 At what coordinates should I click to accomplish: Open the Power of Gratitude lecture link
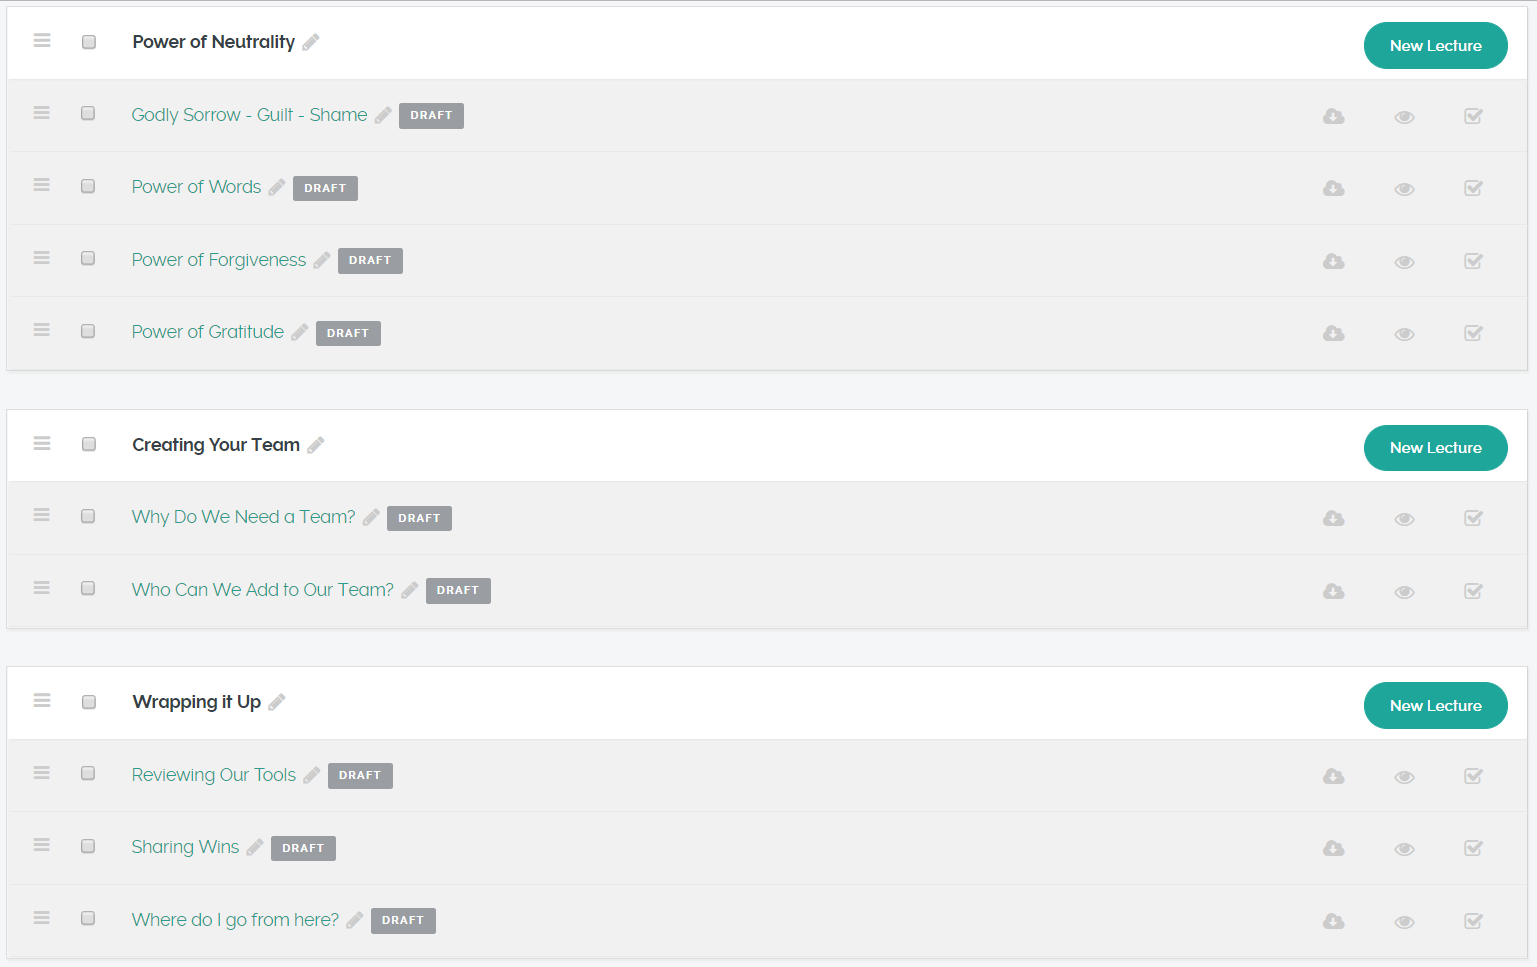click(x=208, y=332)
